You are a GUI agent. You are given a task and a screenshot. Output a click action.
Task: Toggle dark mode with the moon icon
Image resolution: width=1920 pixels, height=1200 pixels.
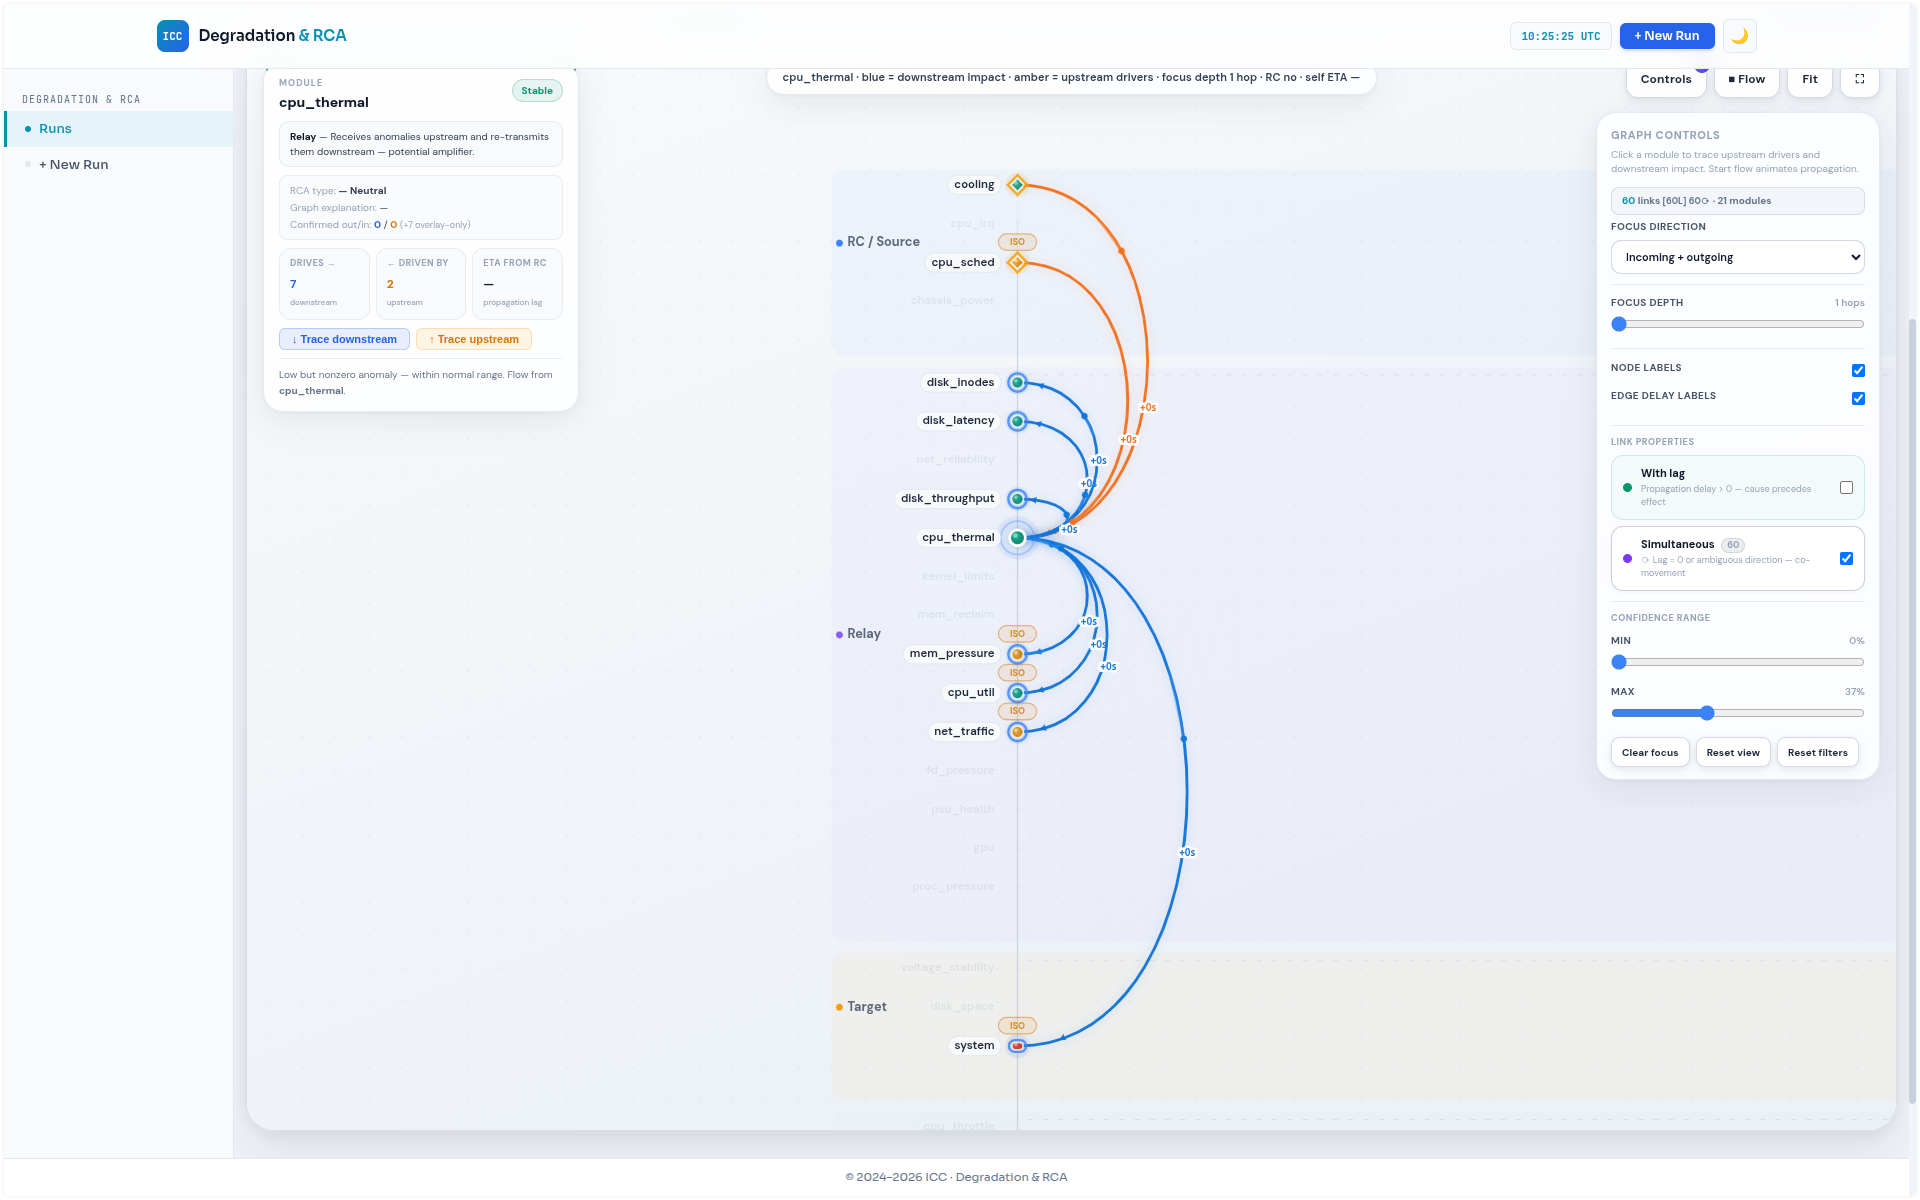[1738, 36]
